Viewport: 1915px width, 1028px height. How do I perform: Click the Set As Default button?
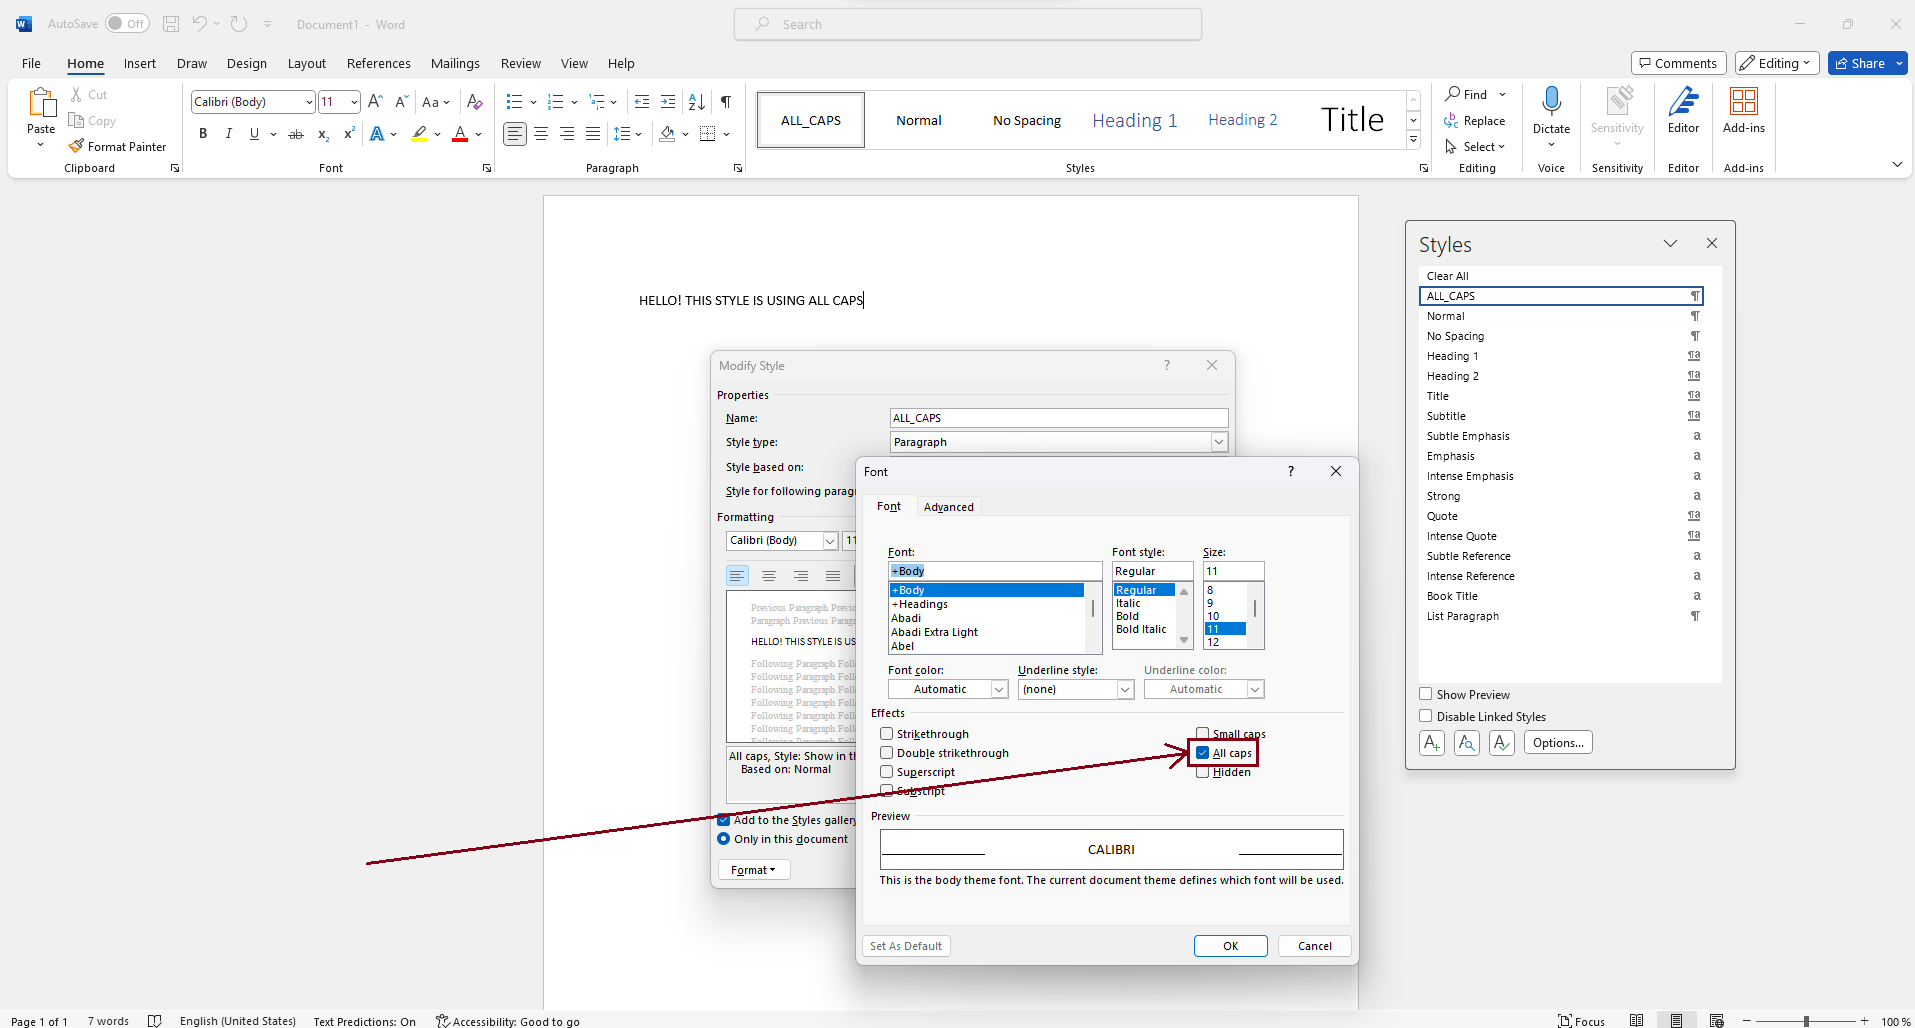(906, 946)
